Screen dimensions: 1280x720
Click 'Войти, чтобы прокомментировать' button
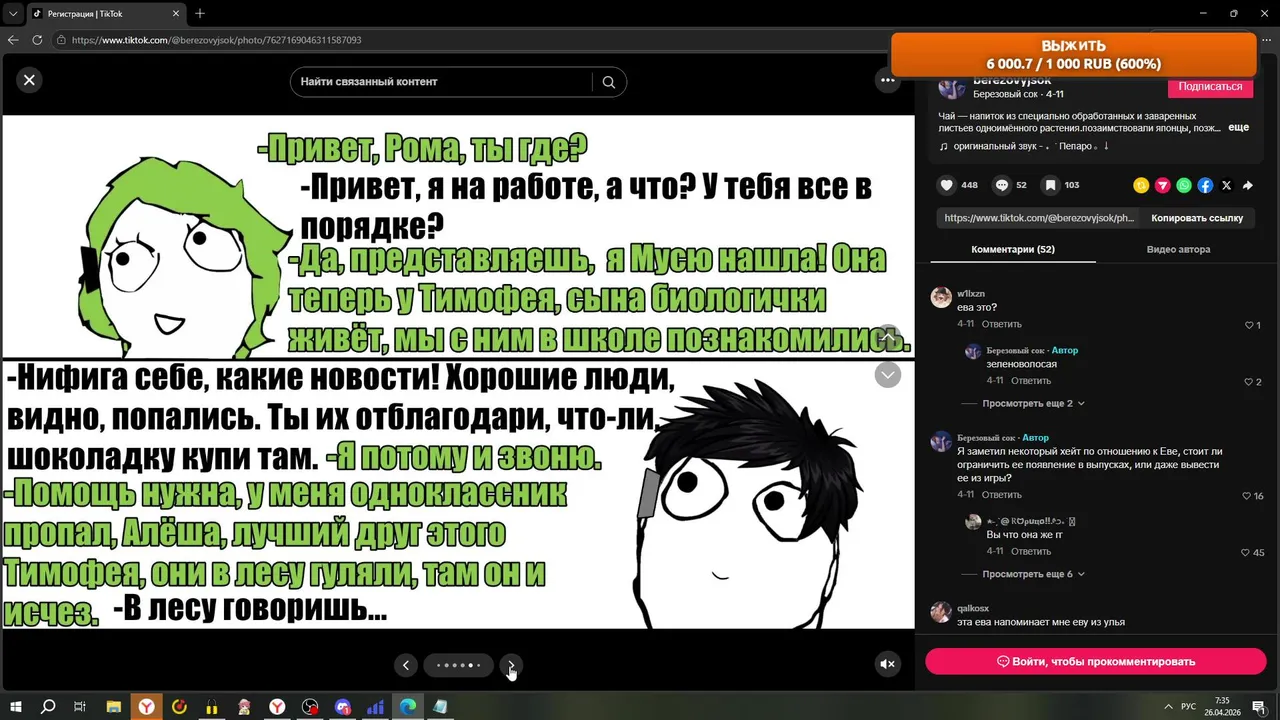[1095, 661]
